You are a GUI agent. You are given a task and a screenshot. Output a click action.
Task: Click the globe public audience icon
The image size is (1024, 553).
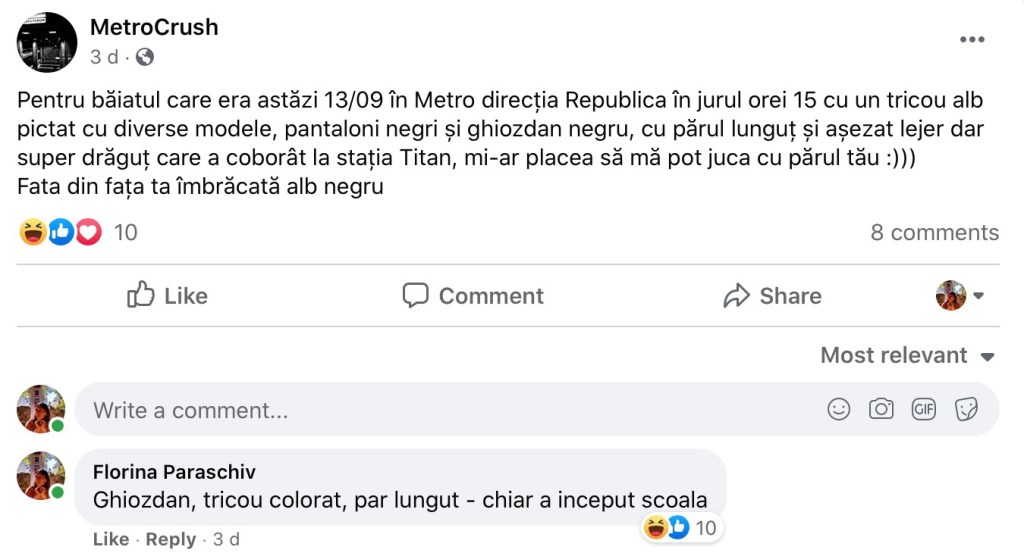(144, 57)
